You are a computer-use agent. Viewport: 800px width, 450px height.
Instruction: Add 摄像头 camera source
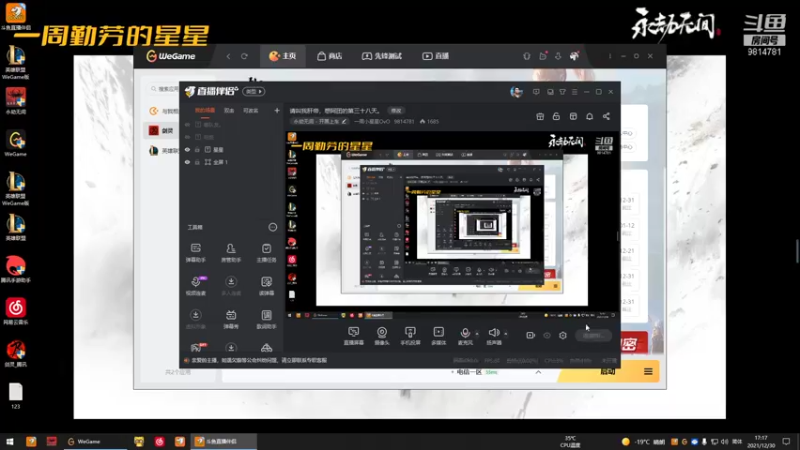tap(382, 336)
